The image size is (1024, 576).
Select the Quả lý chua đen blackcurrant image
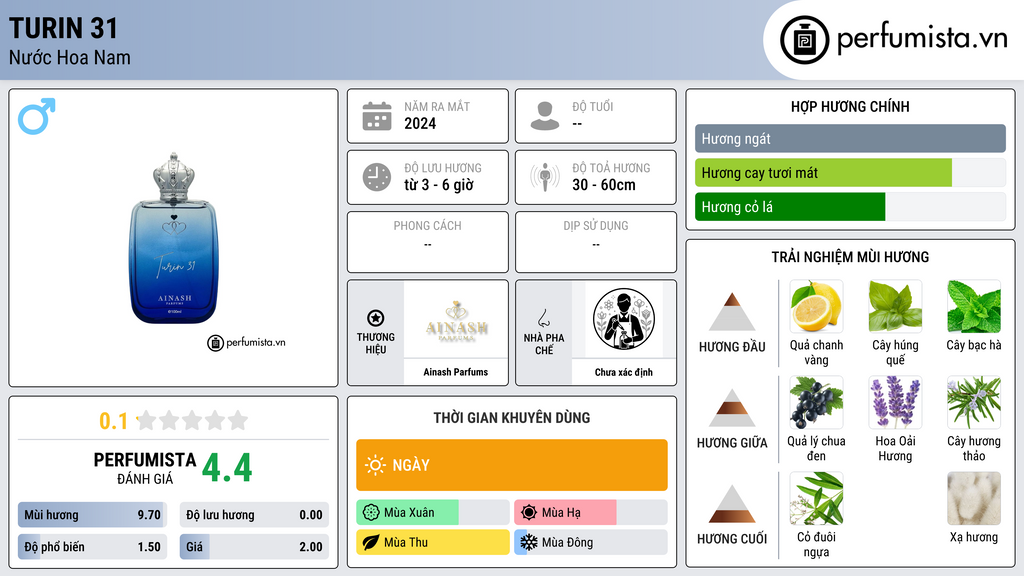pos(816,403)
